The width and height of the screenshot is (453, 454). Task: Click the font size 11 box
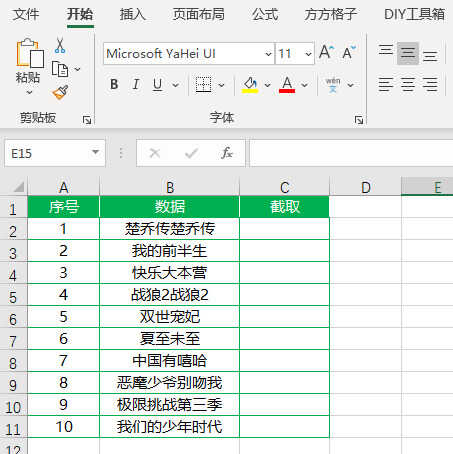pyautogui.click(x=289, y=54)
